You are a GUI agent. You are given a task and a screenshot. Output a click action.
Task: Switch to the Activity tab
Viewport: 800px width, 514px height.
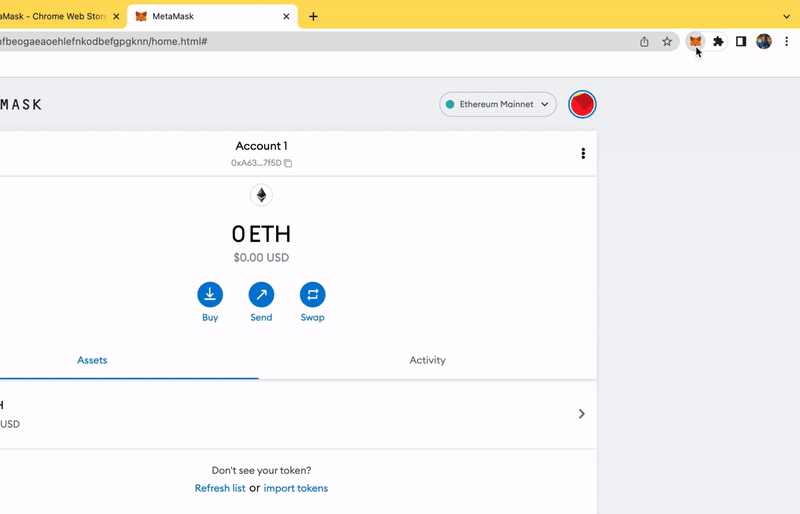click(x=428, y=360)
